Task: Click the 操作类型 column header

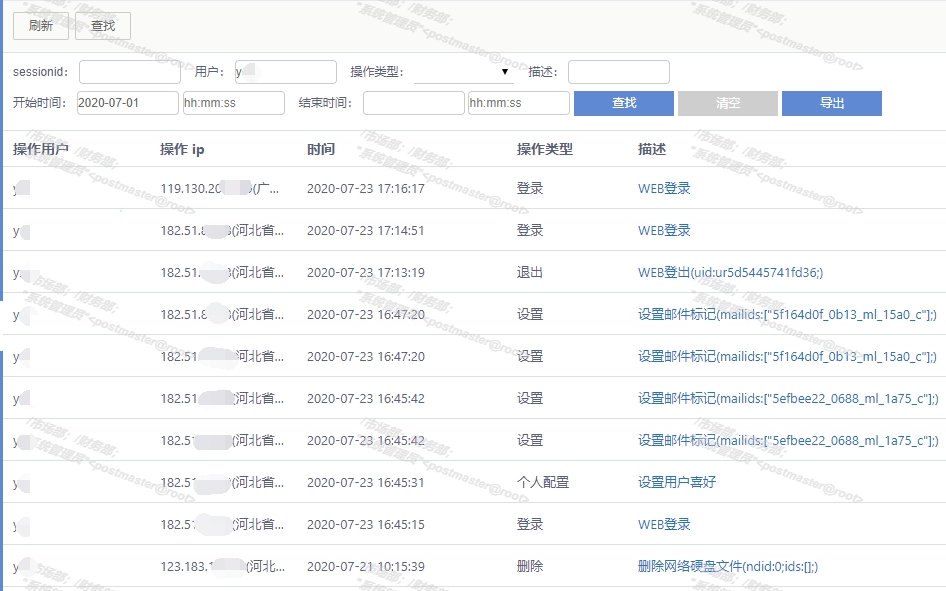Action: (545, 149)
